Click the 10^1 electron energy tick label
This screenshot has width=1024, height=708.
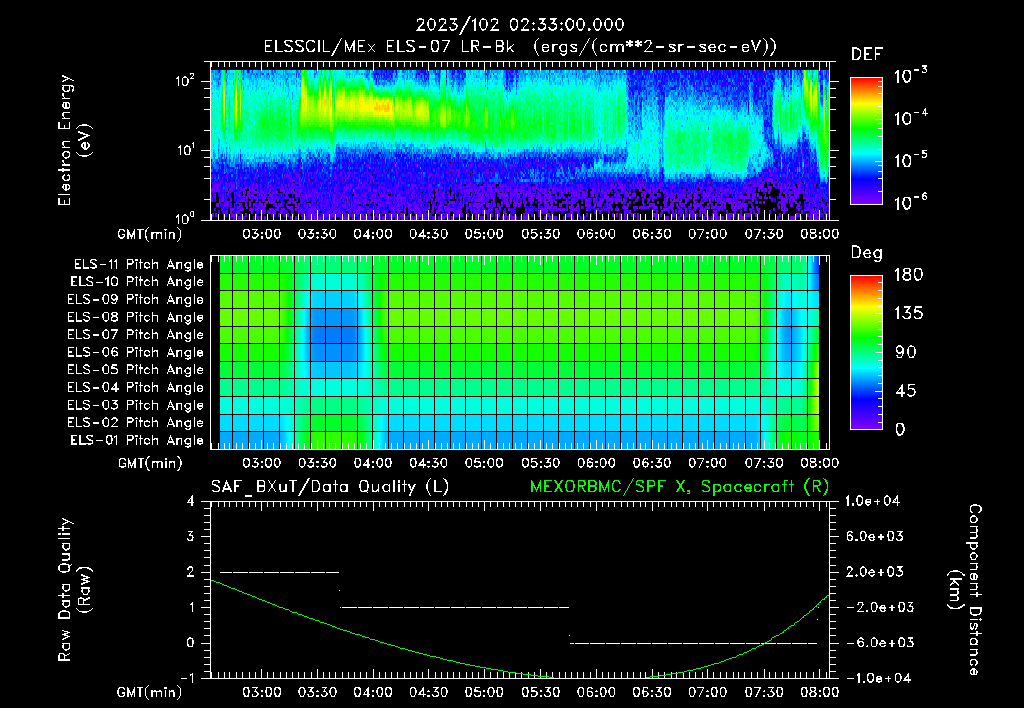[185, 150]
